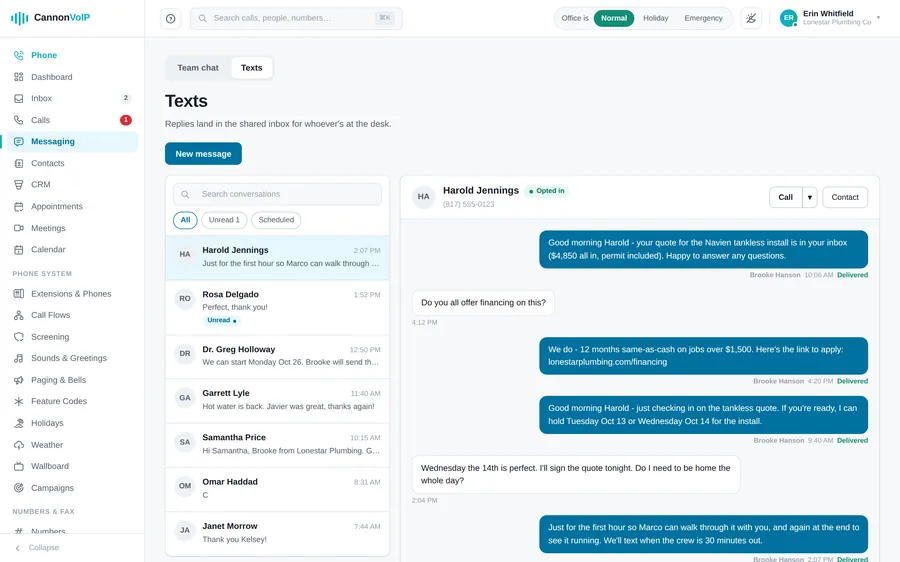
Task: Click the Feature Codes asterisk icon
Action: (19, 401)
